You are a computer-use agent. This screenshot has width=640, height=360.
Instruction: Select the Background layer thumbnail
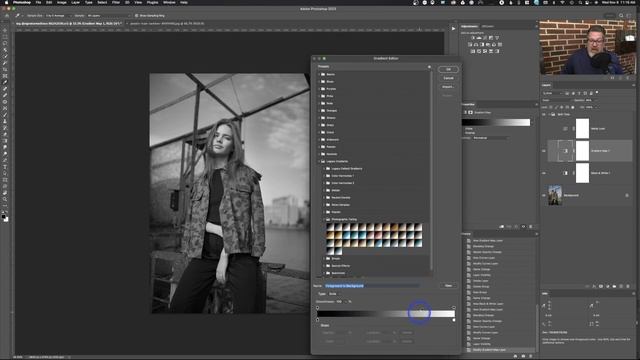pos(555,195)
